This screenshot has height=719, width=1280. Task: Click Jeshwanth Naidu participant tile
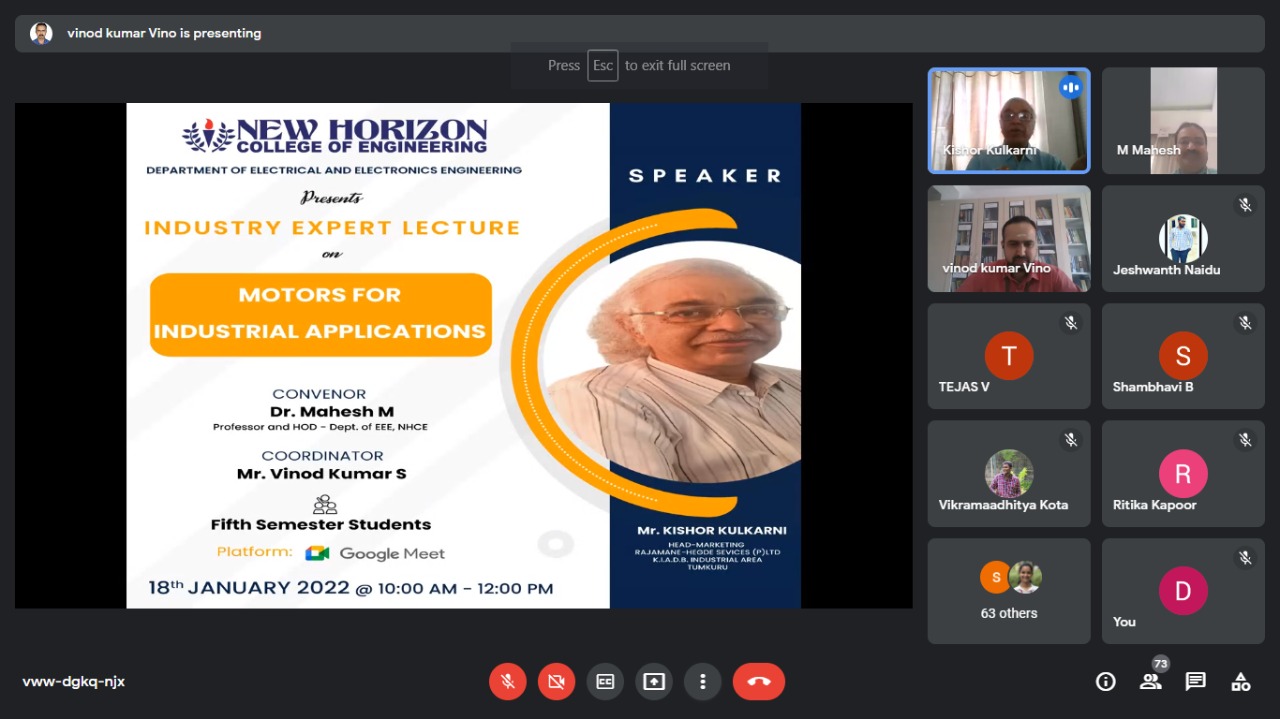click(1183, 238)
